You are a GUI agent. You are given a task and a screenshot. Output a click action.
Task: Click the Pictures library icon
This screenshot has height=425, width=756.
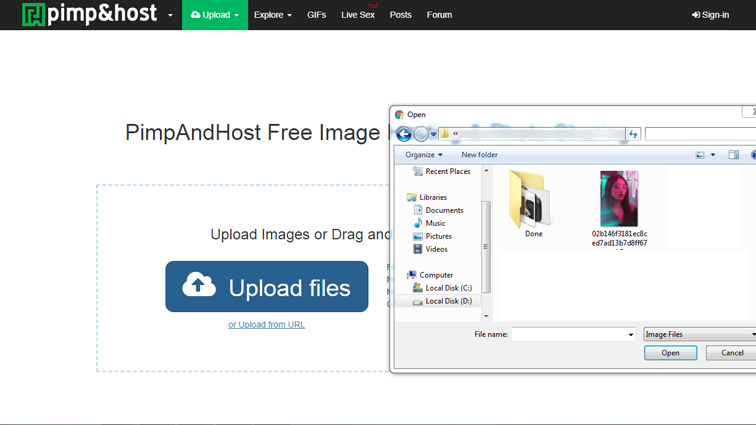(x=418, y=236)
